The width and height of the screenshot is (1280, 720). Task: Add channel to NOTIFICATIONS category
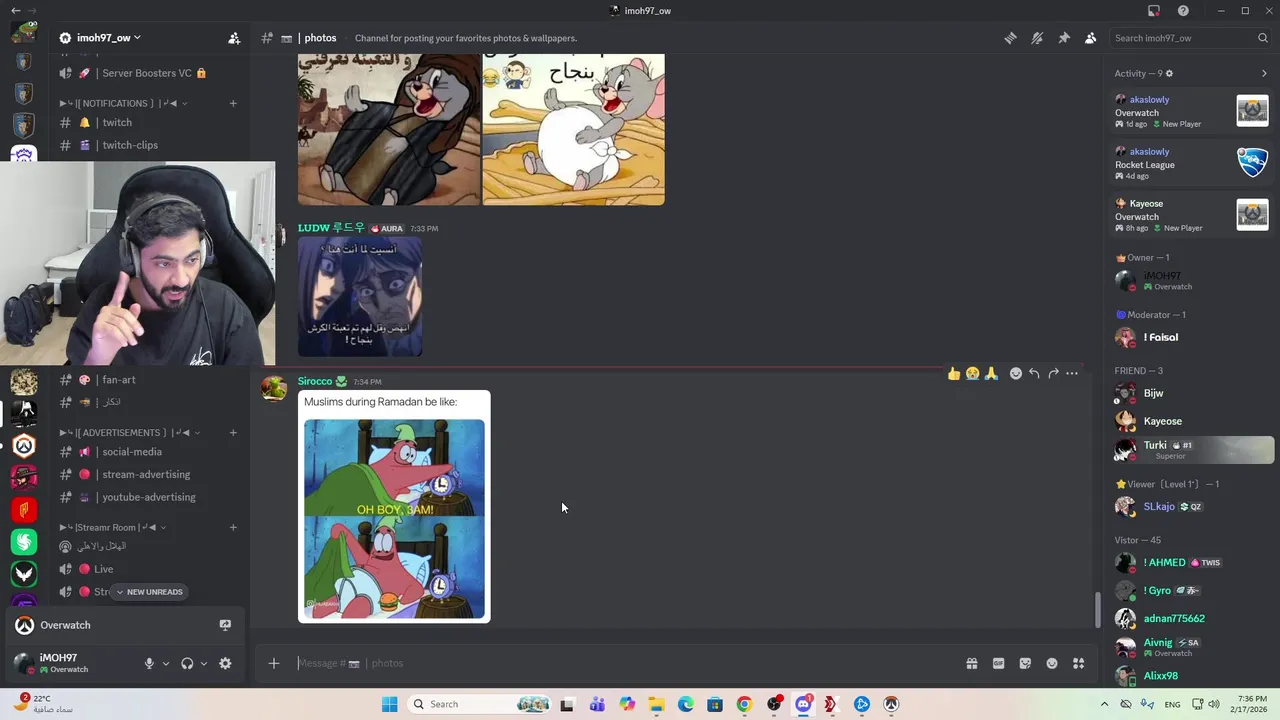click(x=233, y=103)
